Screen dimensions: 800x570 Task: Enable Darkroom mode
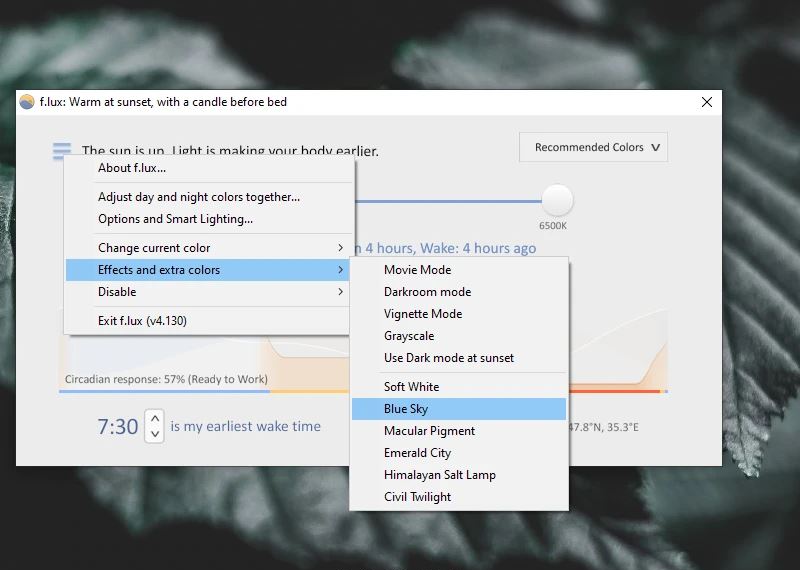pyautogui.click(x=459, y=292)
